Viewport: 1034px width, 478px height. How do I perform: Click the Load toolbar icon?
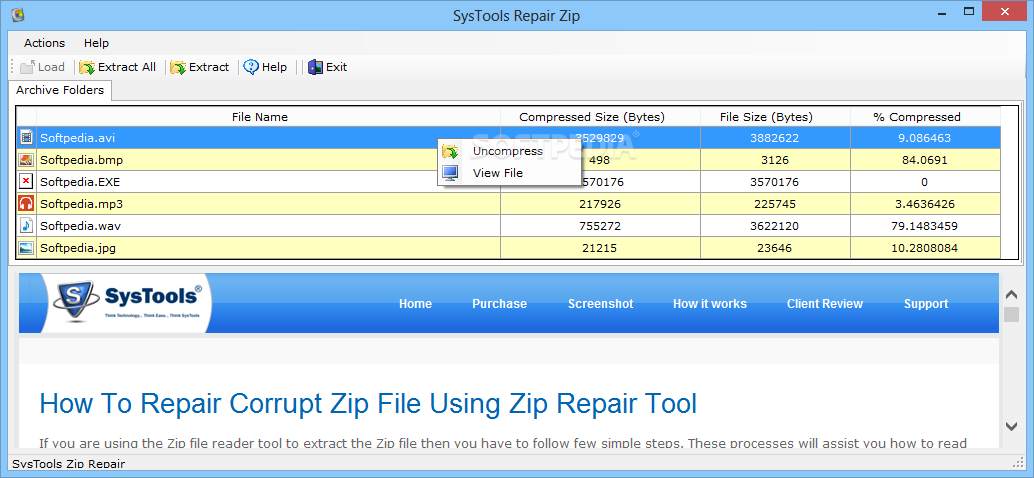(x=28, y=67)
